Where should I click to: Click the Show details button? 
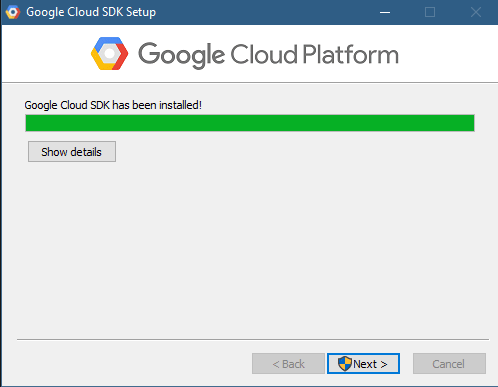pos(72,152)
